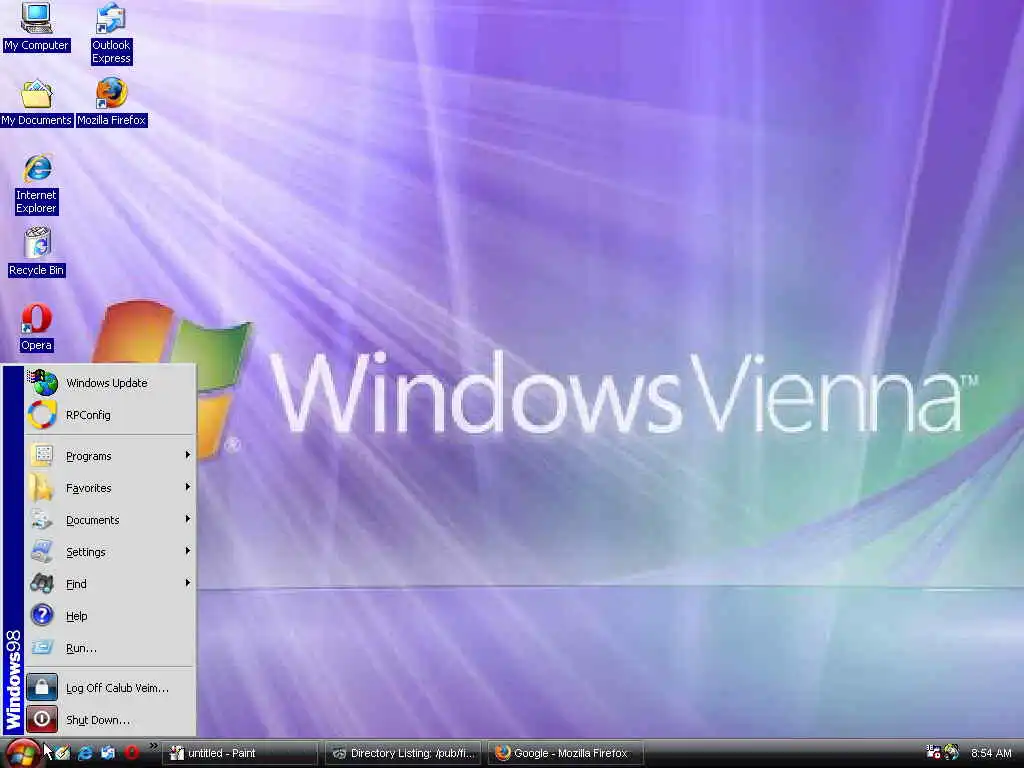Viewport: 1024px width, 768px height.
Task: Click the Find binoculars icon
Action: pos(42,583)
